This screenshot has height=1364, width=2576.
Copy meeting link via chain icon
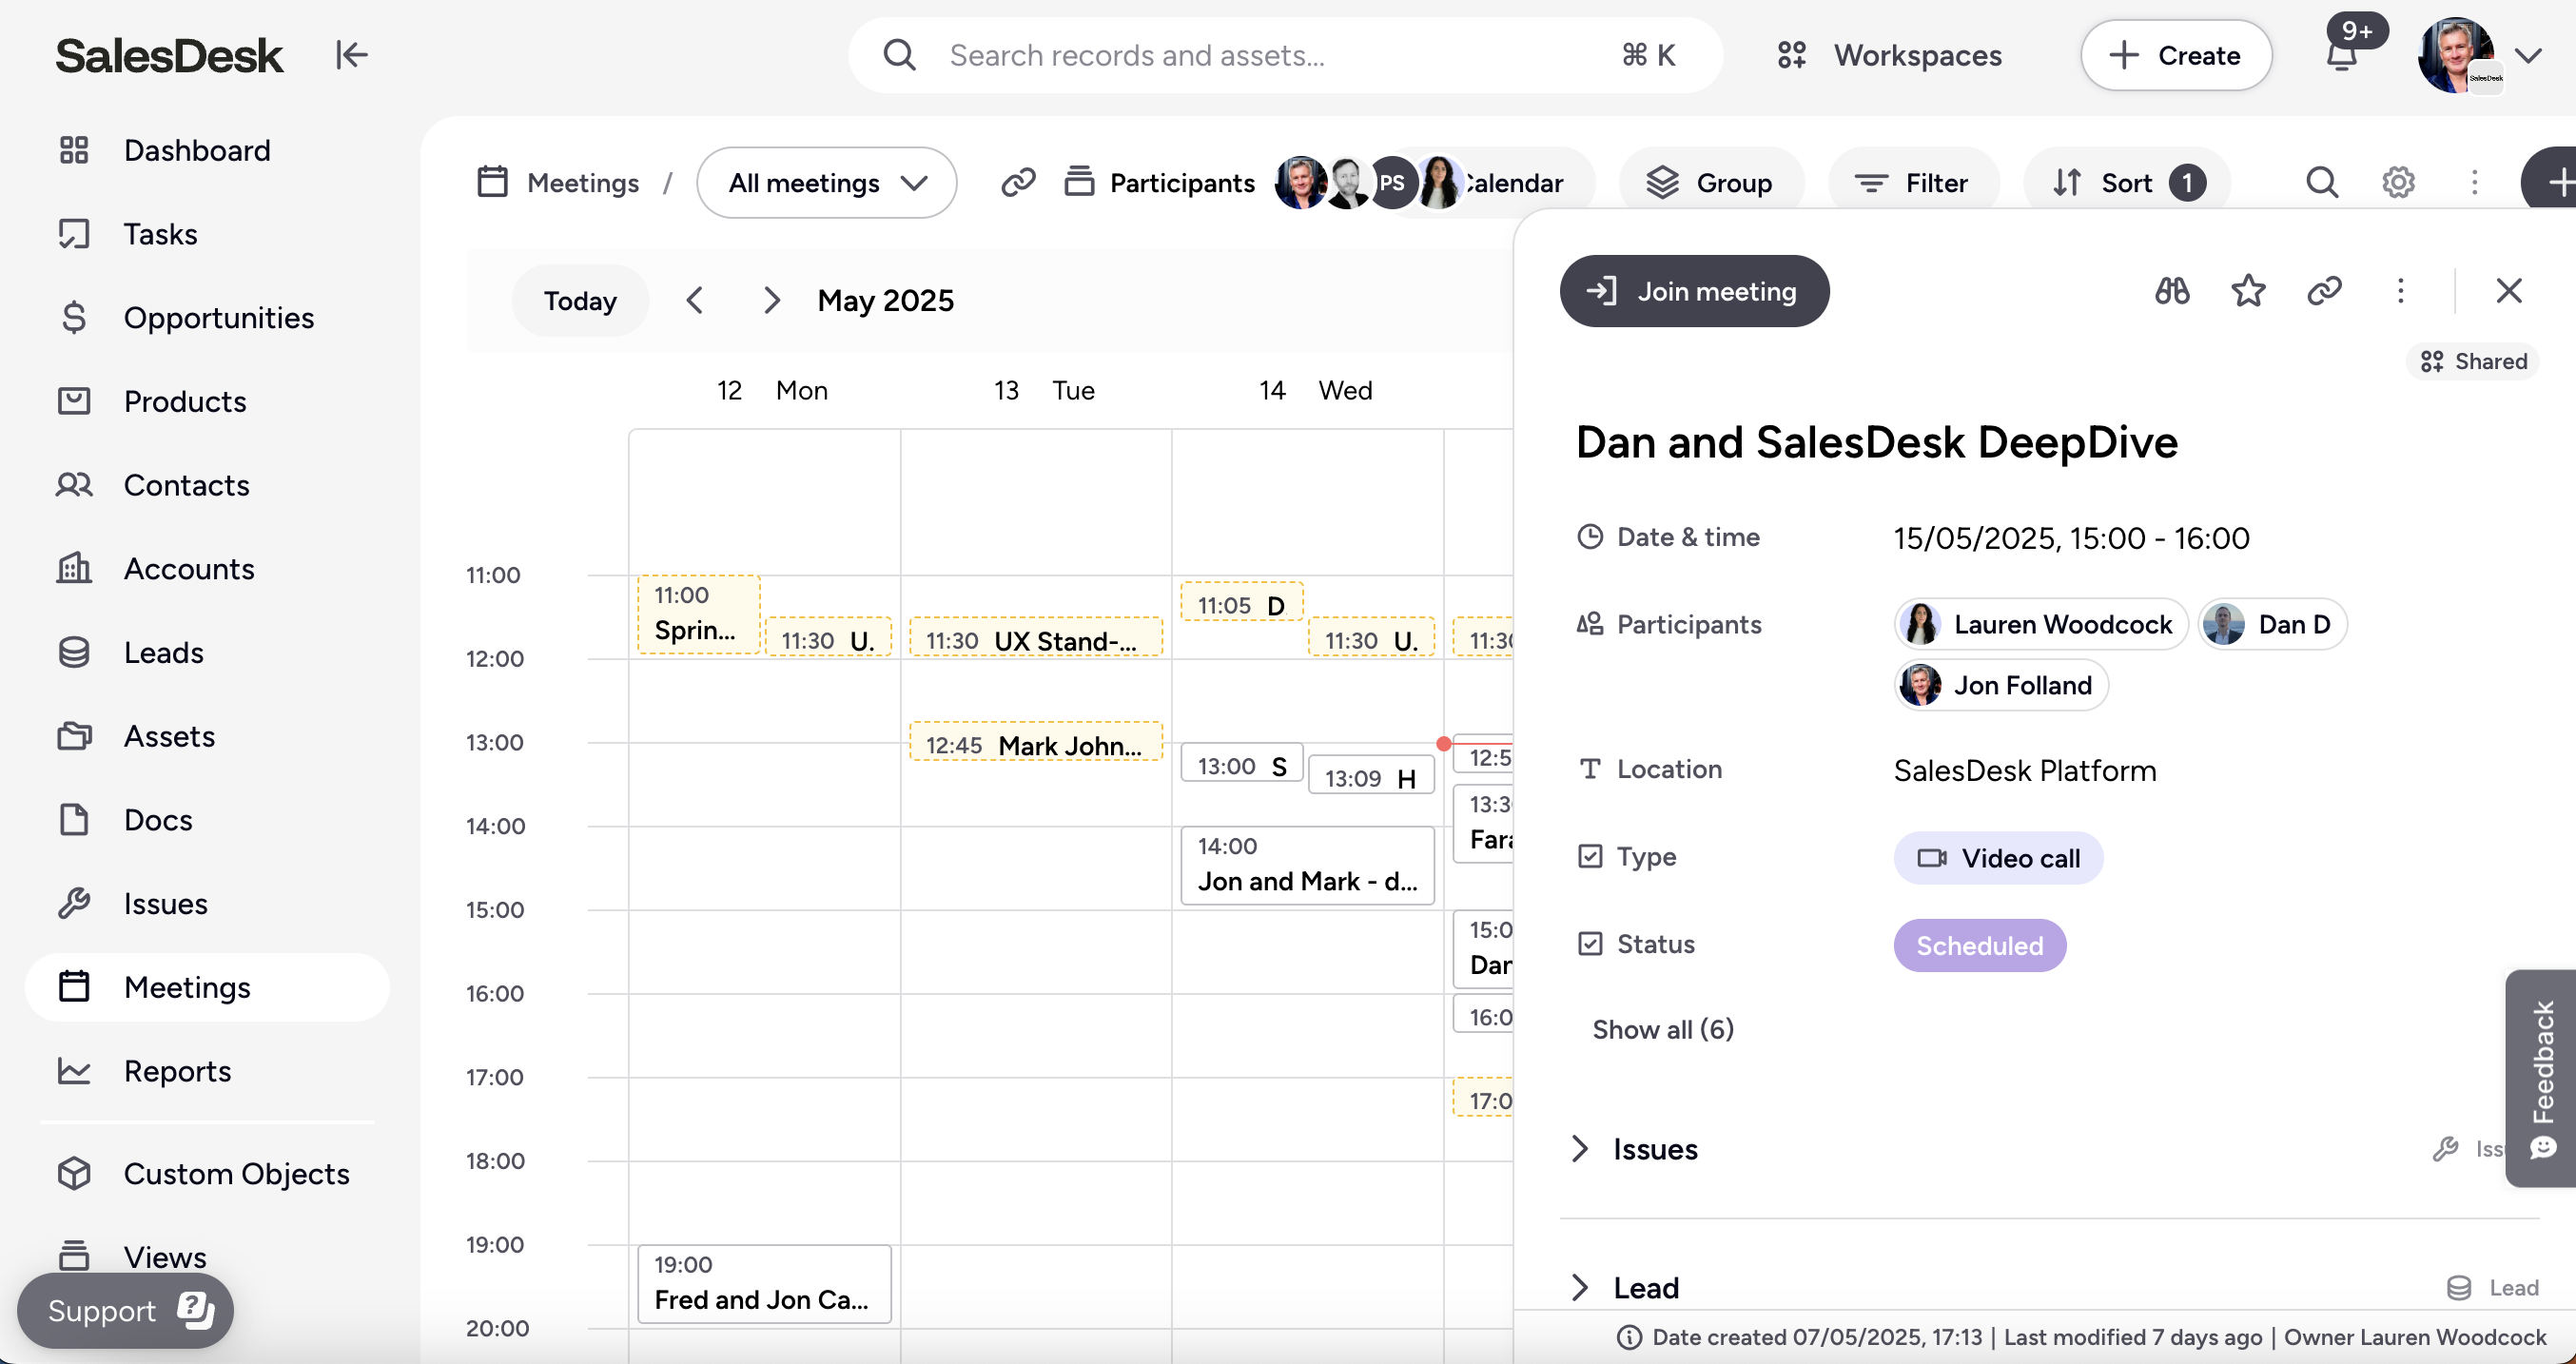[2324, 291]
